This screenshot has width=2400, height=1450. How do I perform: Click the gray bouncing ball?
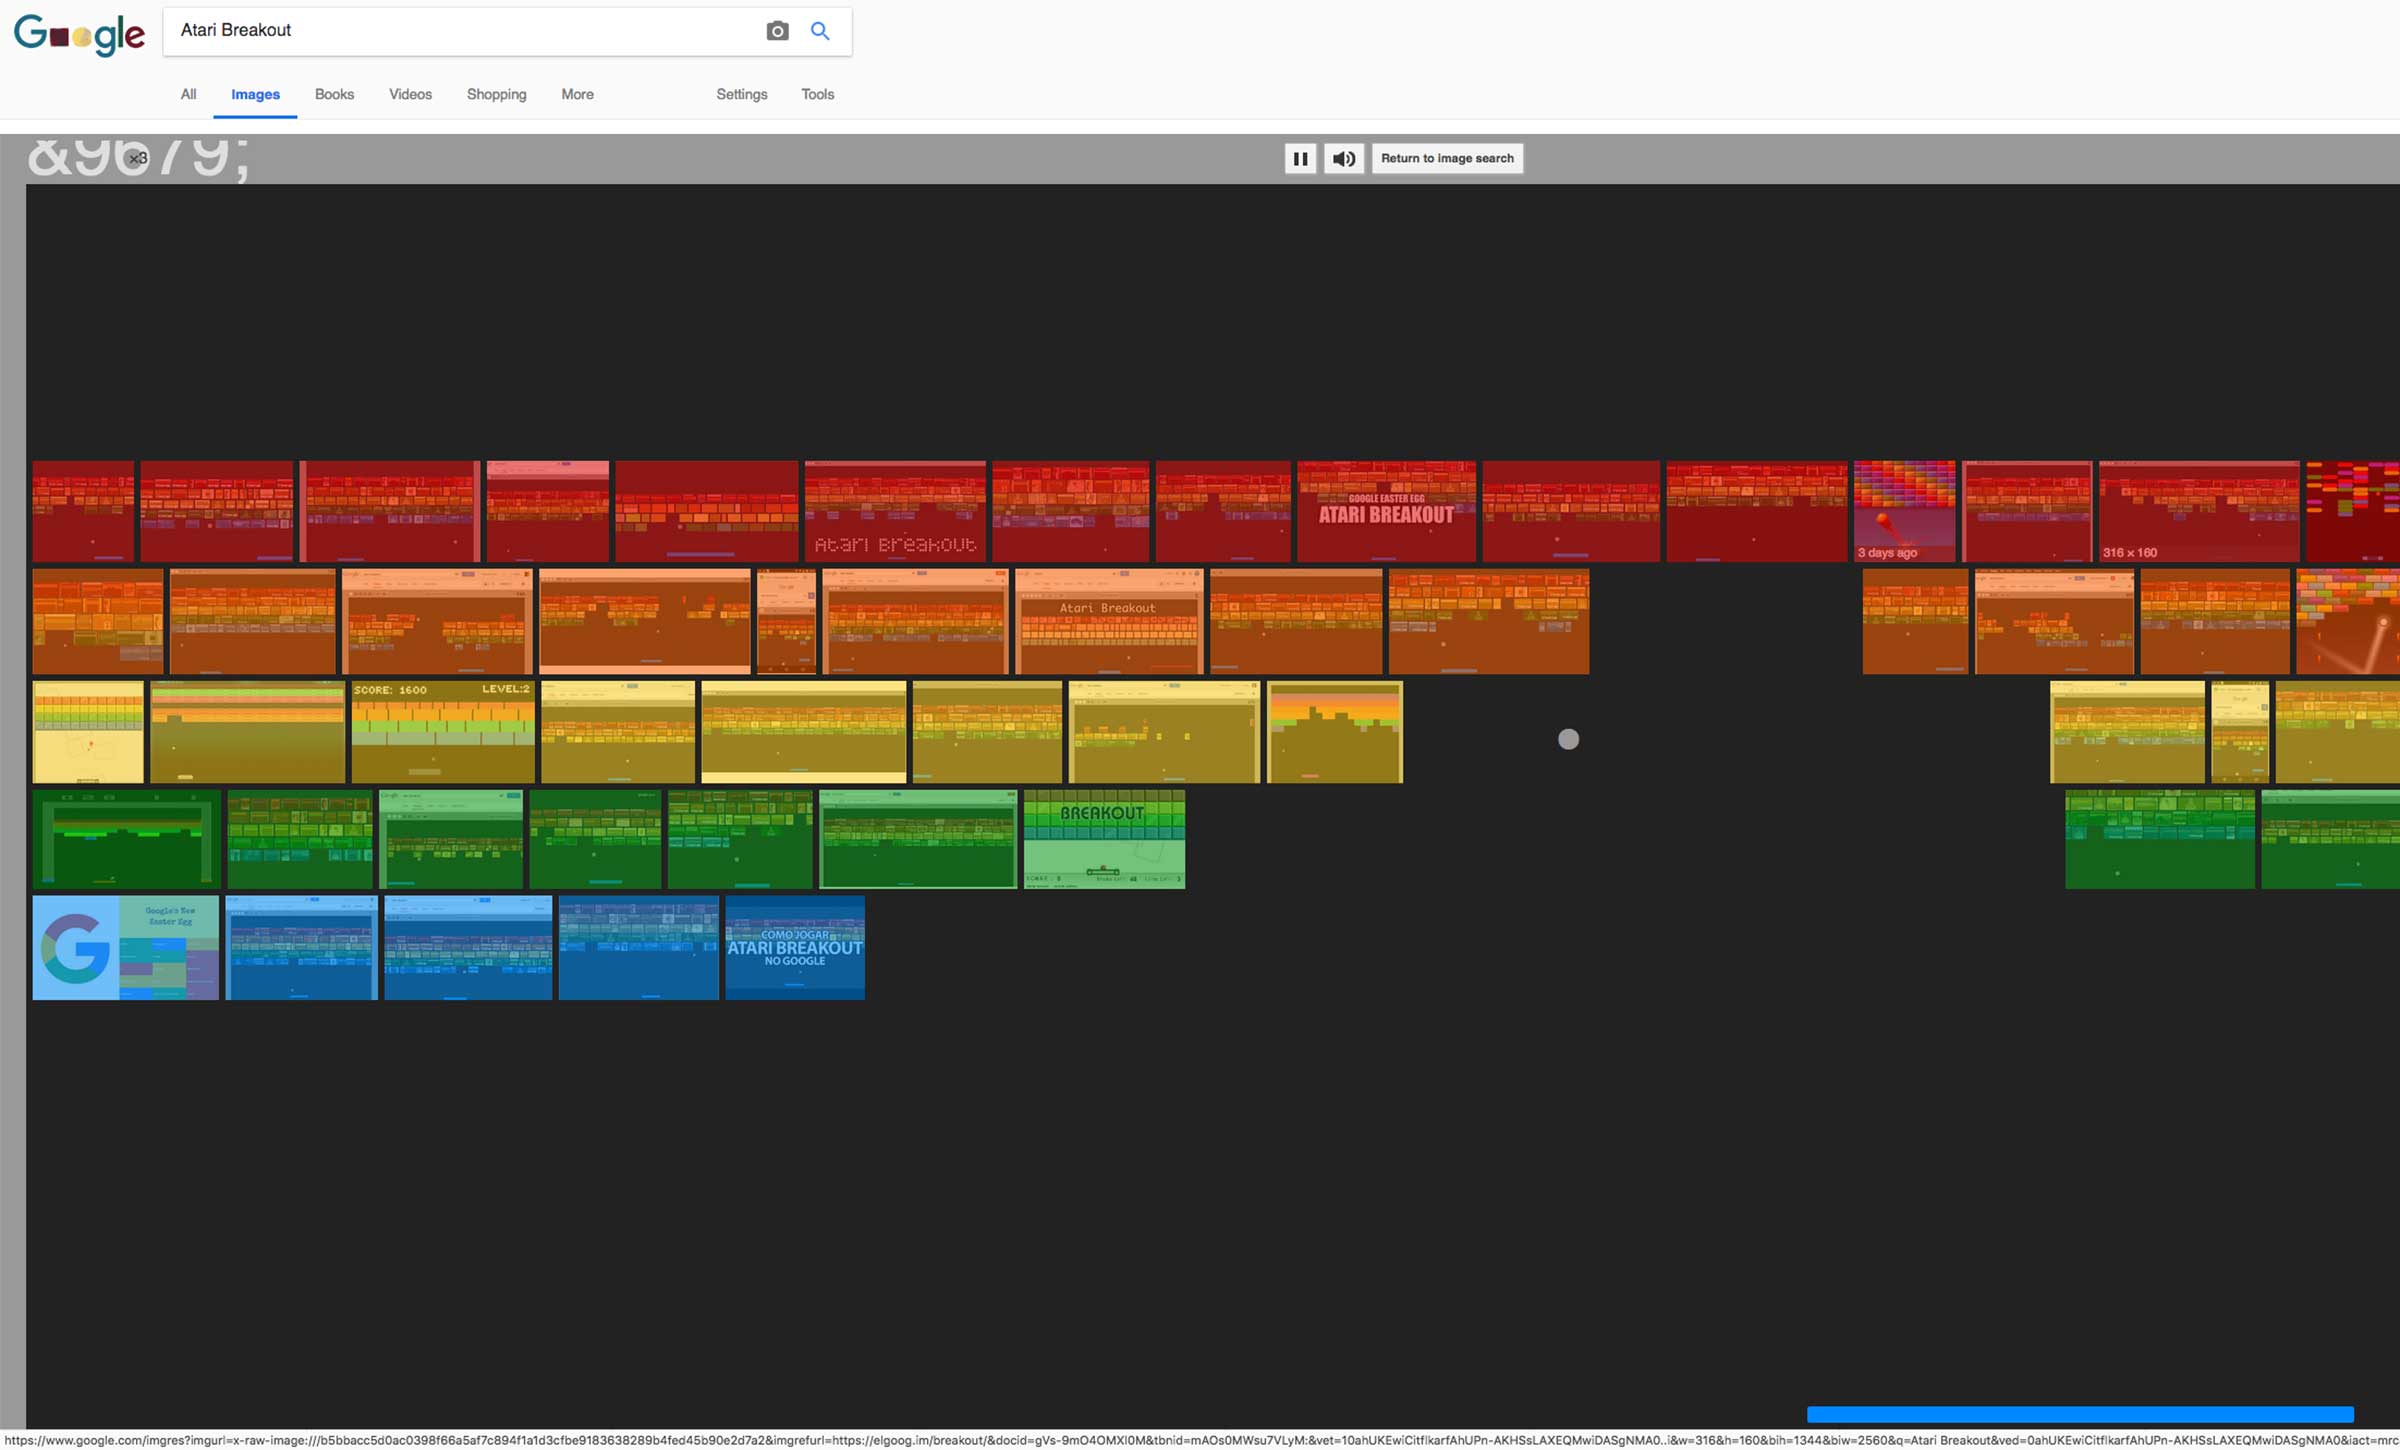(x=1568, y=739)
